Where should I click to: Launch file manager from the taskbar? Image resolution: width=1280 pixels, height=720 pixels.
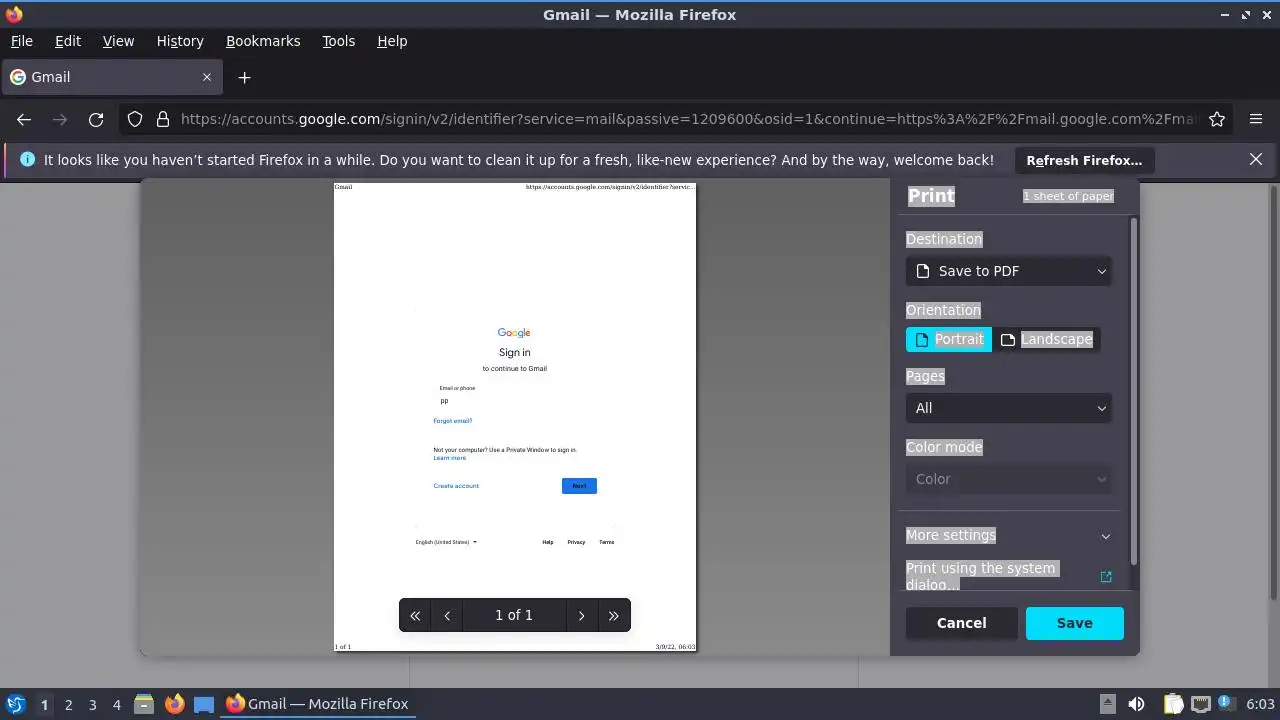143,704
